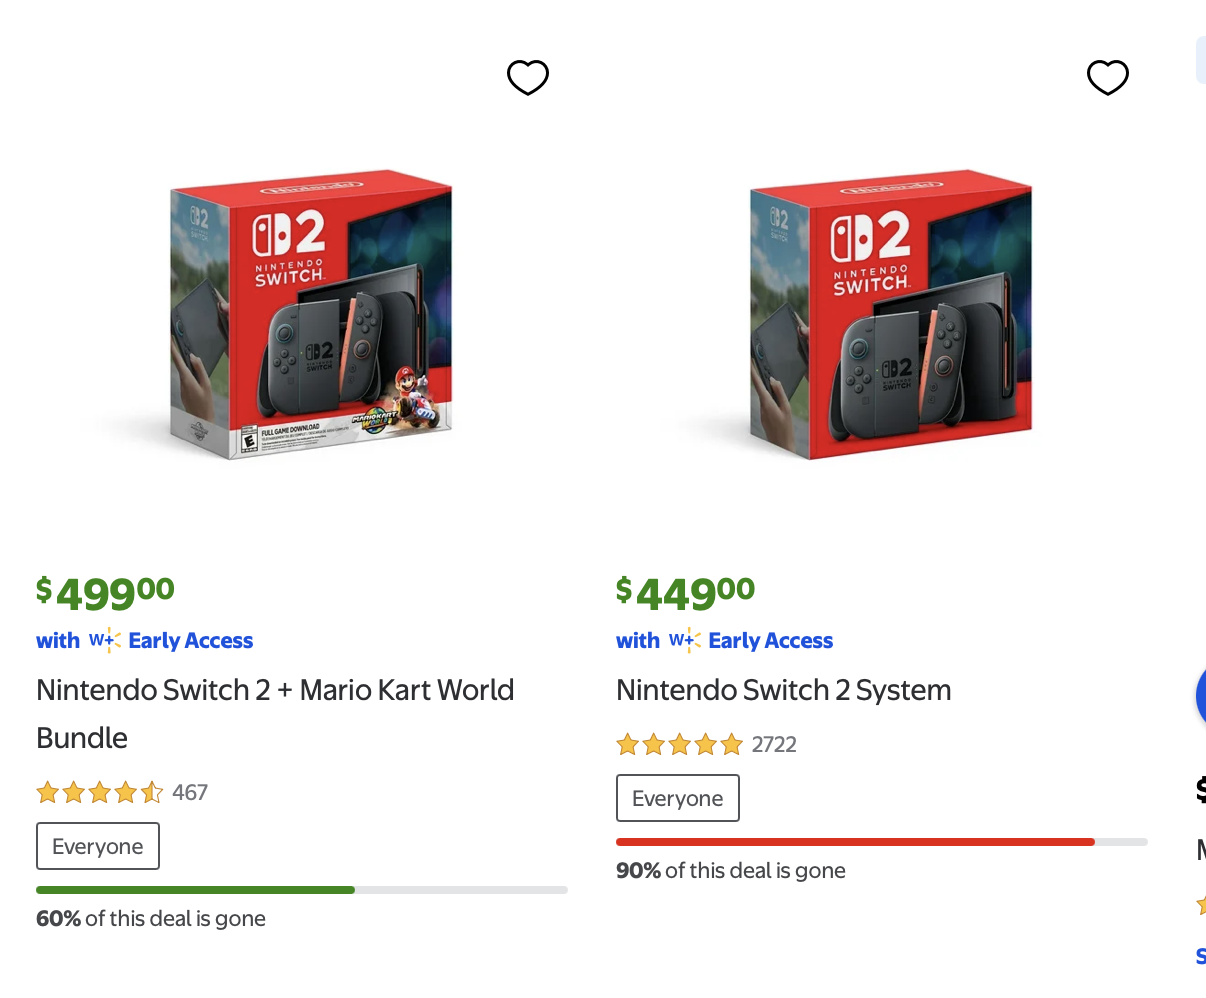This screenshot has height=998, width=1206.
Task: Select the Everyone badge under the bundle
Action: point(97,846)
